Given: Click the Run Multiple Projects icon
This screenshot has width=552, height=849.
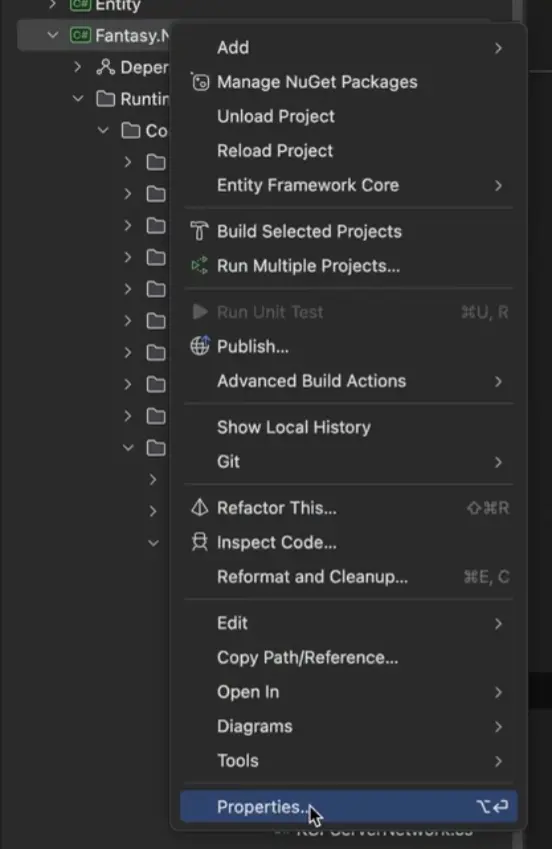Looking at the screenshot, I should click(x=199, y=265).
